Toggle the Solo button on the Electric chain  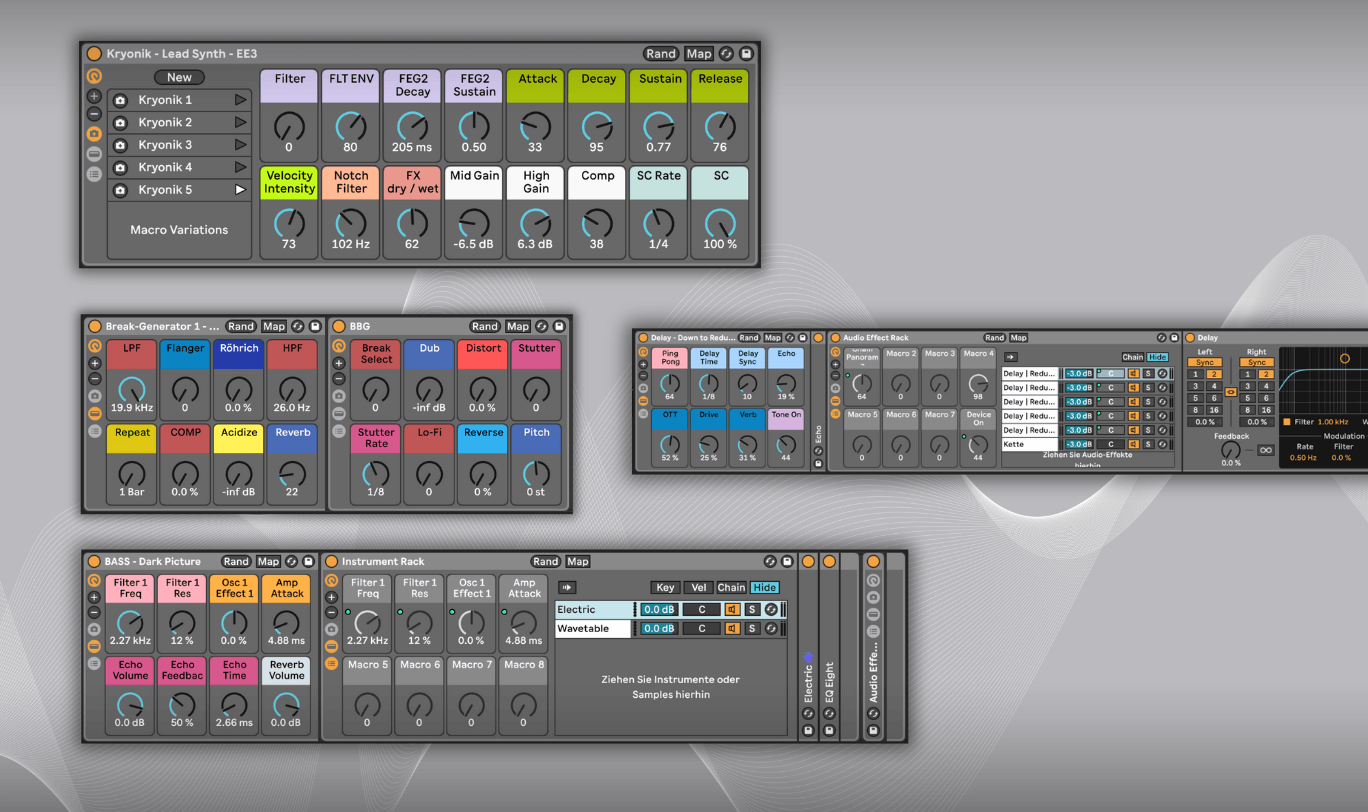pyautogui.click(x=753, y=609)
